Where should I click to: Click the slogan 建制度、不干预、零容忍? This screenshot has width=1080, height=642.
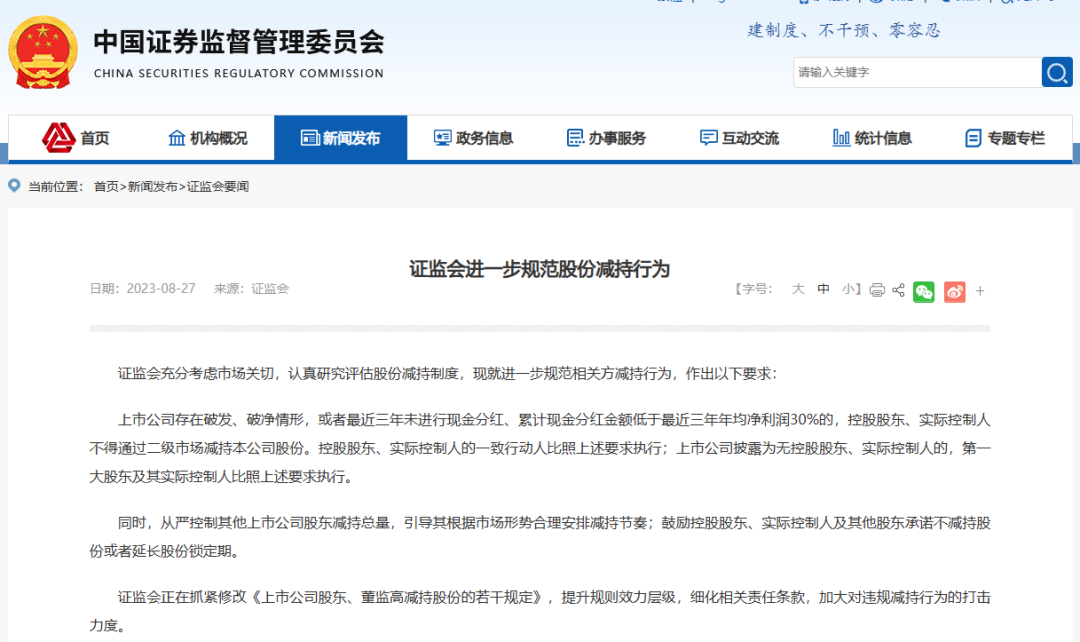pos(844,30)
